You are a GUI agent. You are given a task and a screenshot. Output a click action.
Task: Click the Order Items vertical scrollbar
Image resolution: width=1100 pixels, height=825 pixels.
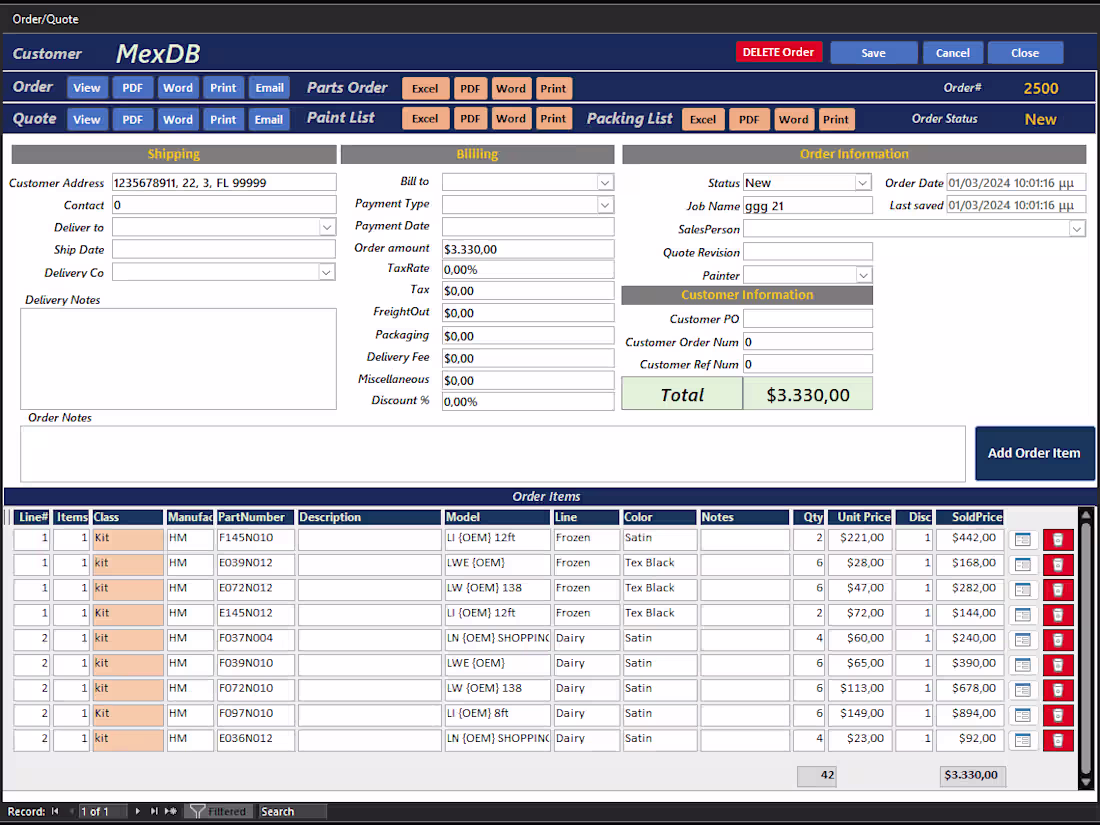point(1085,650)
